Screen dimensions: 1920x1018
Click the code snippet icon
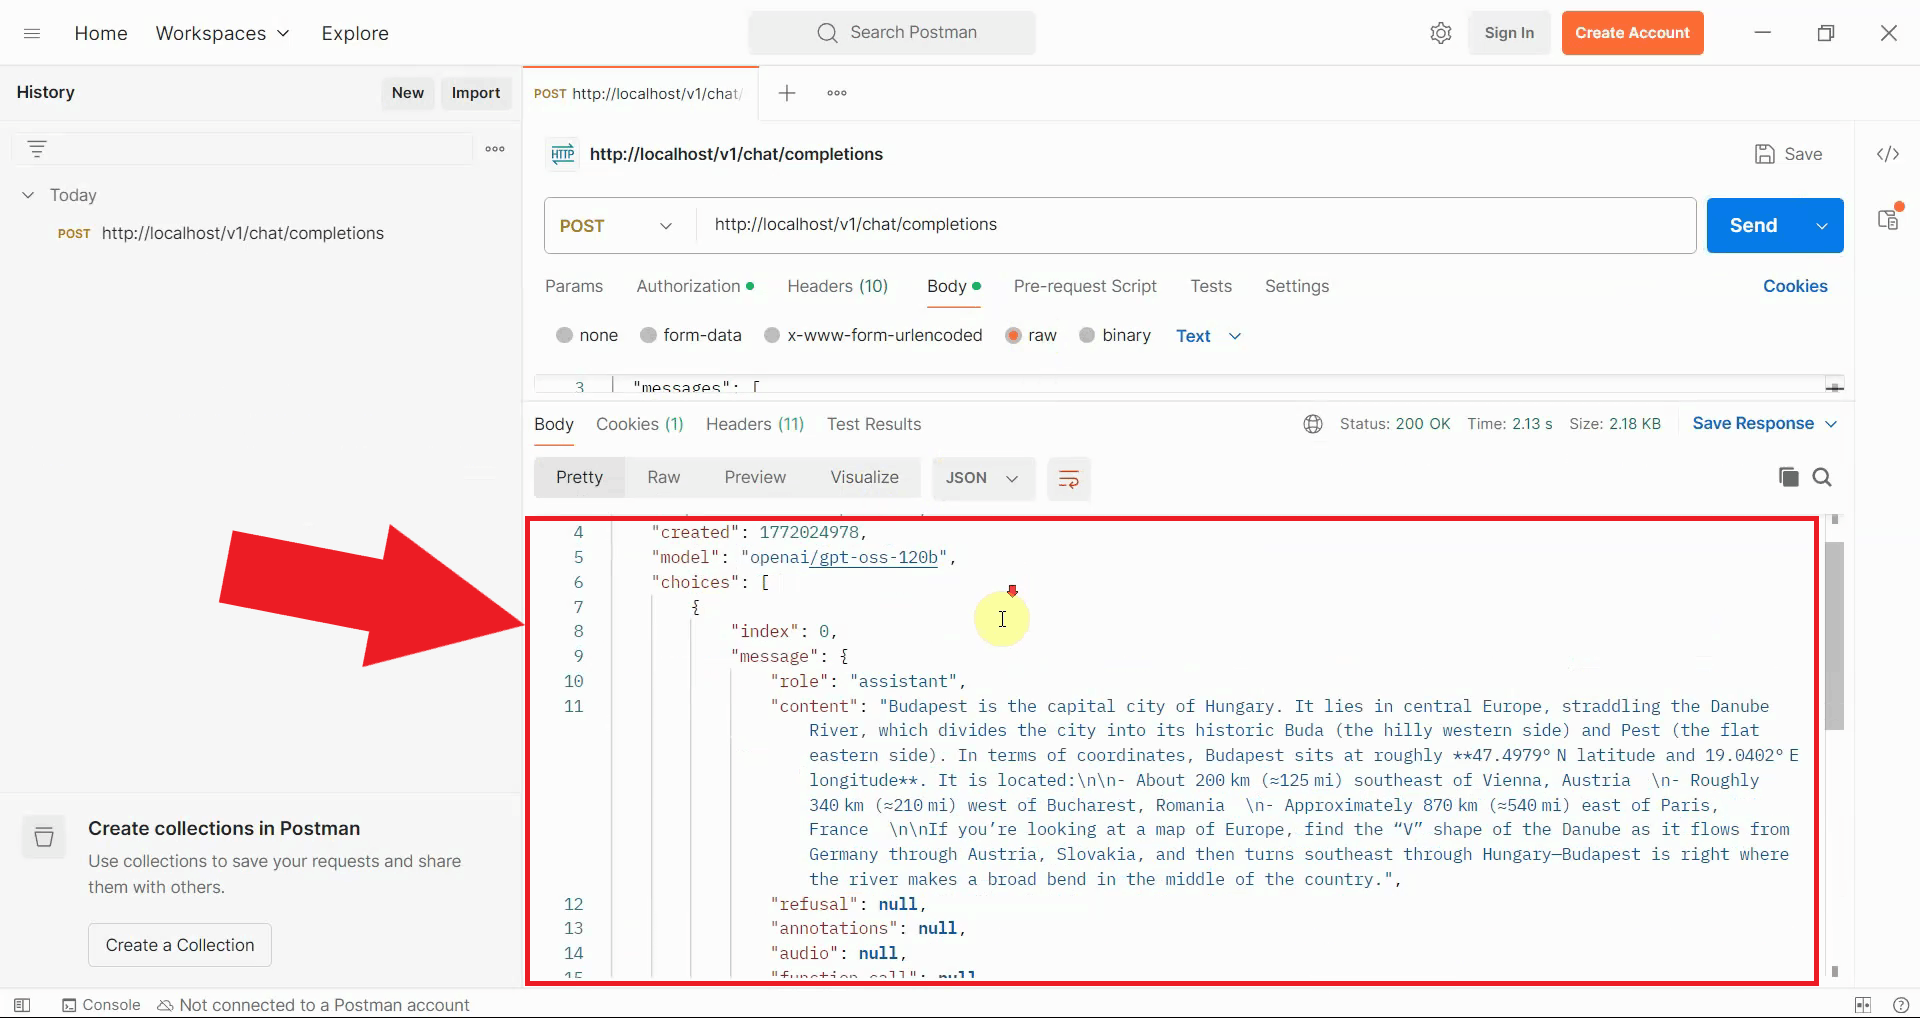[x=1887, y=154]
